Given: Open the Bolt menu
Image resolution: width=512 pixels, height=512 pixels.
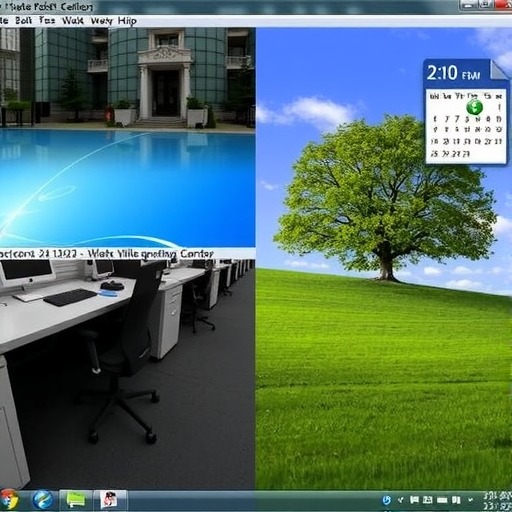Looking at the screenshot, I should coord(24,21).
